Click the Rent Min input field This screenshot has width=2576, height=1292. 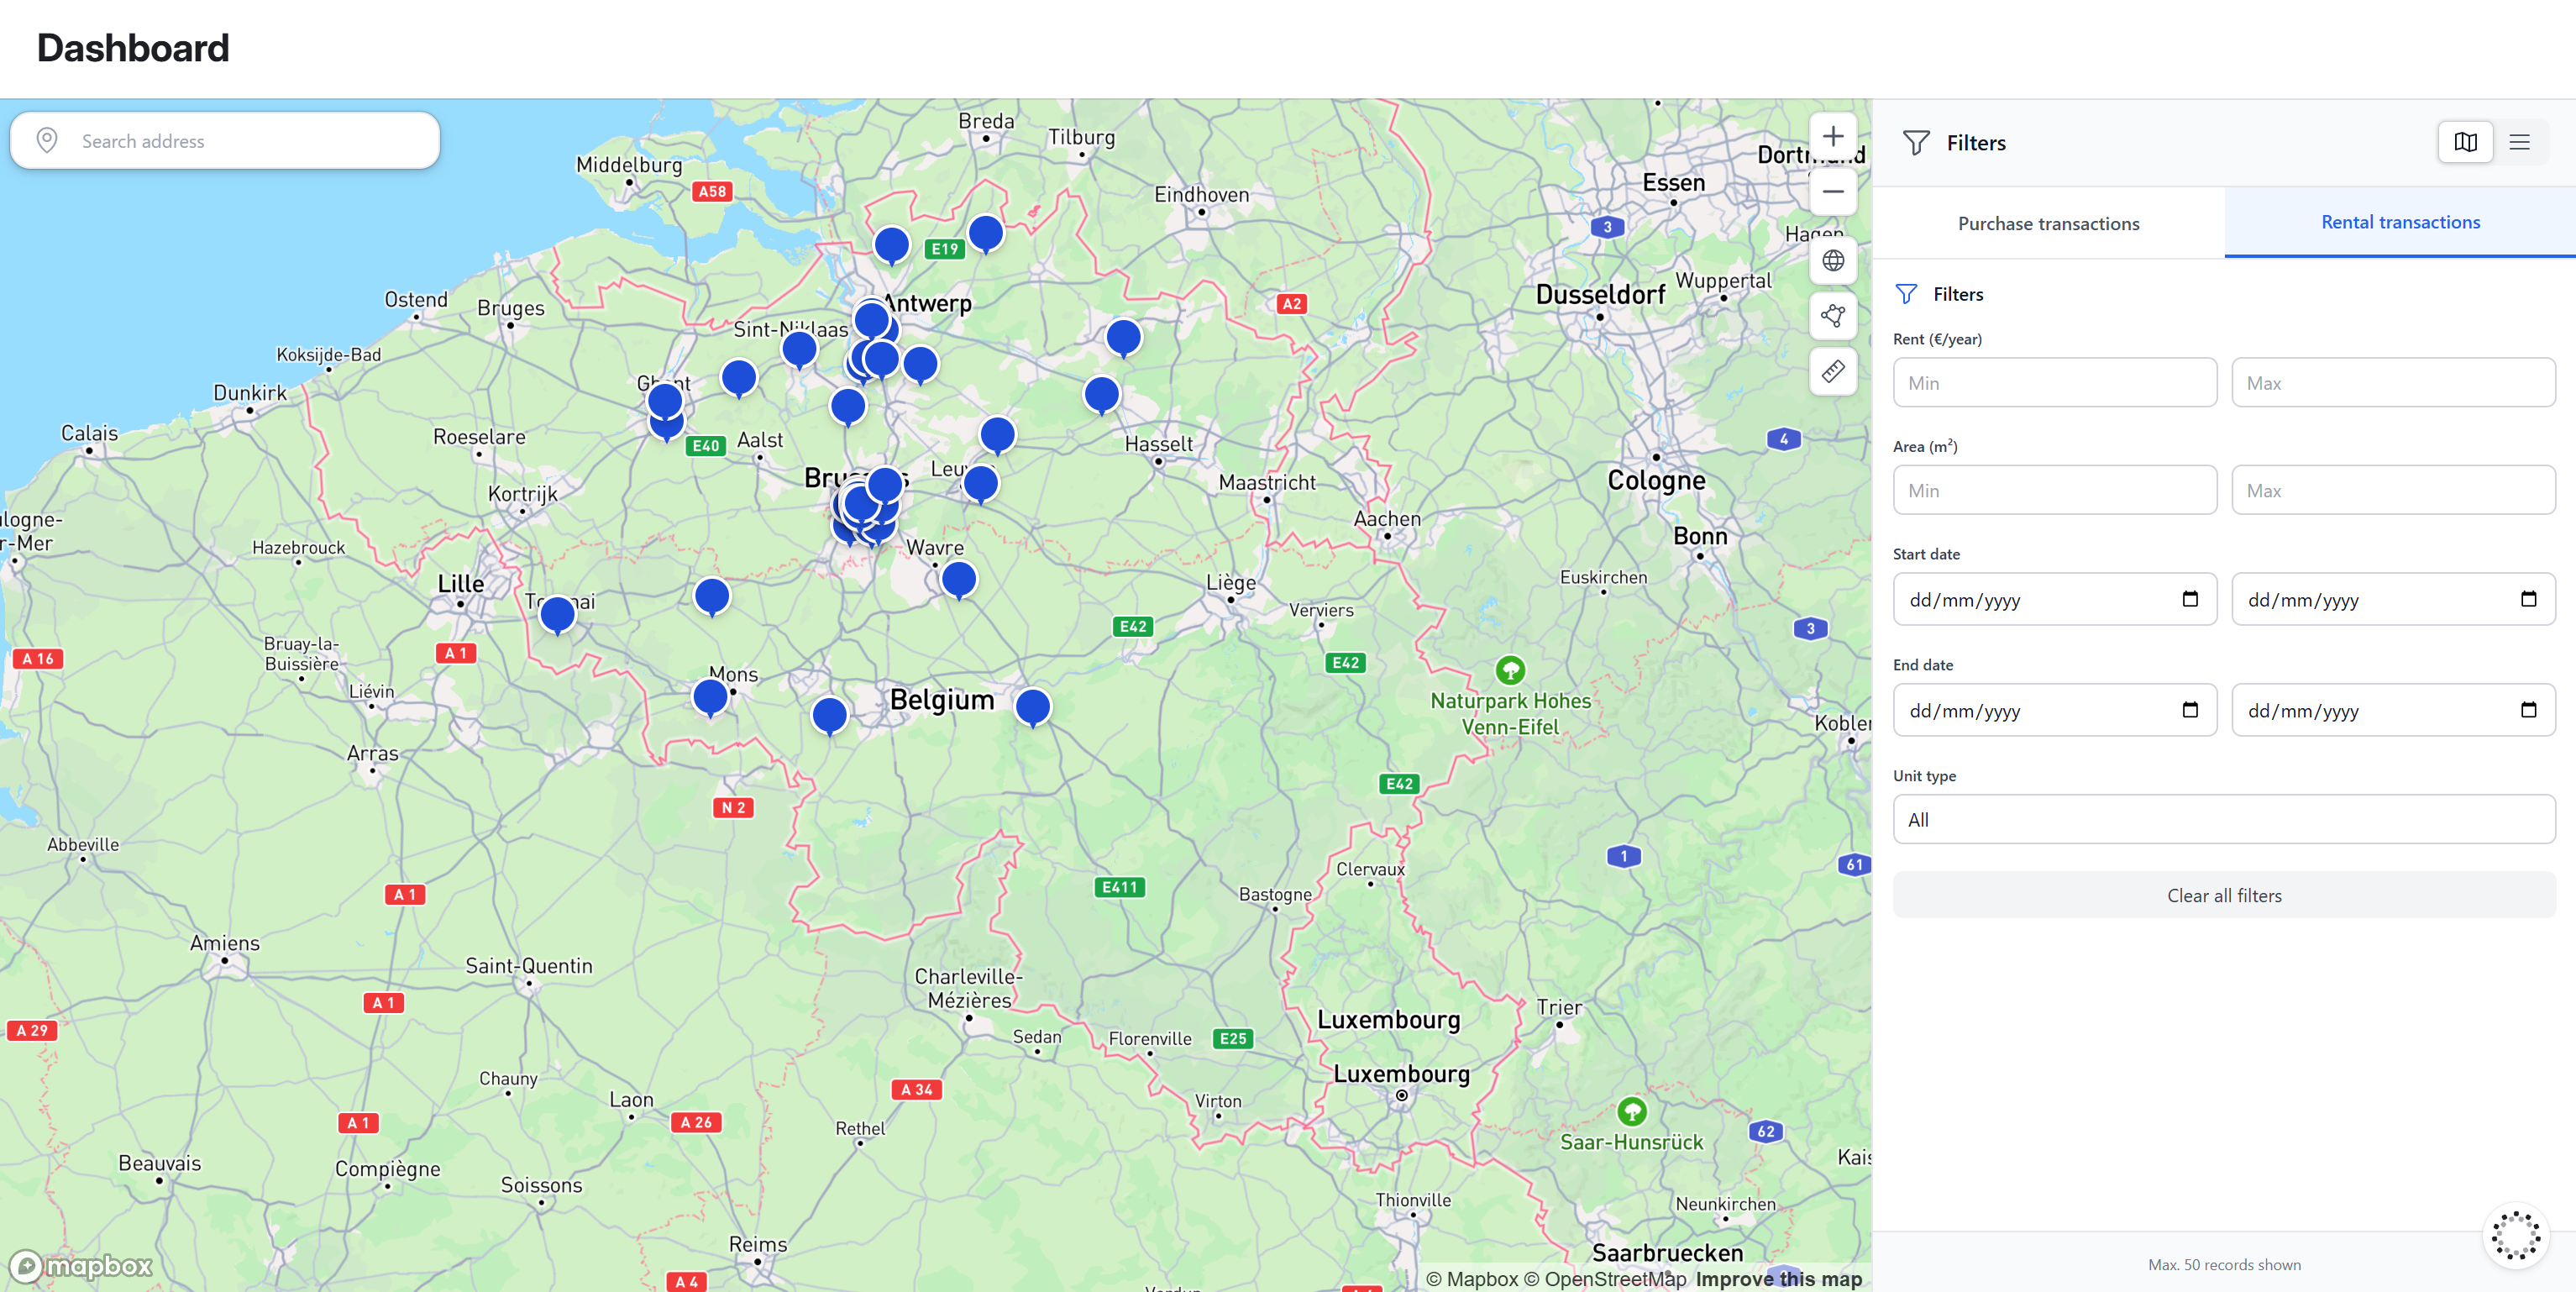pyautogui.click(x=2055, y=383)
